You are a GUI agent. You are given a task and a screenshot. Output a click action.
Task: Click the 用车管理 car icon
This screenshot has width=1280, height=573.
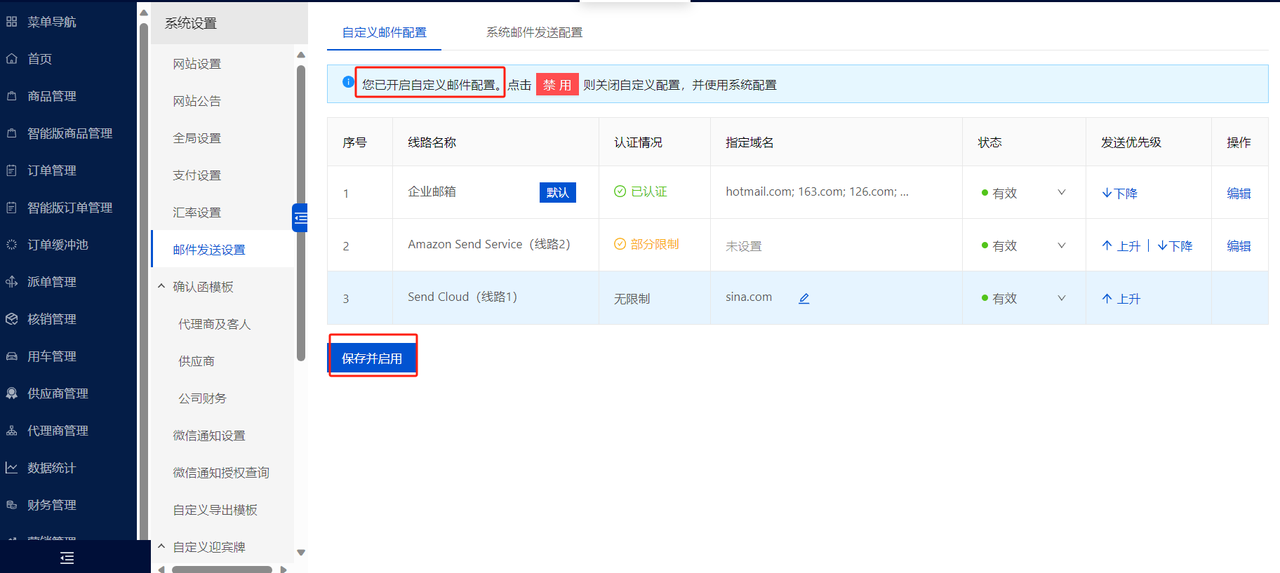(12, 357)
